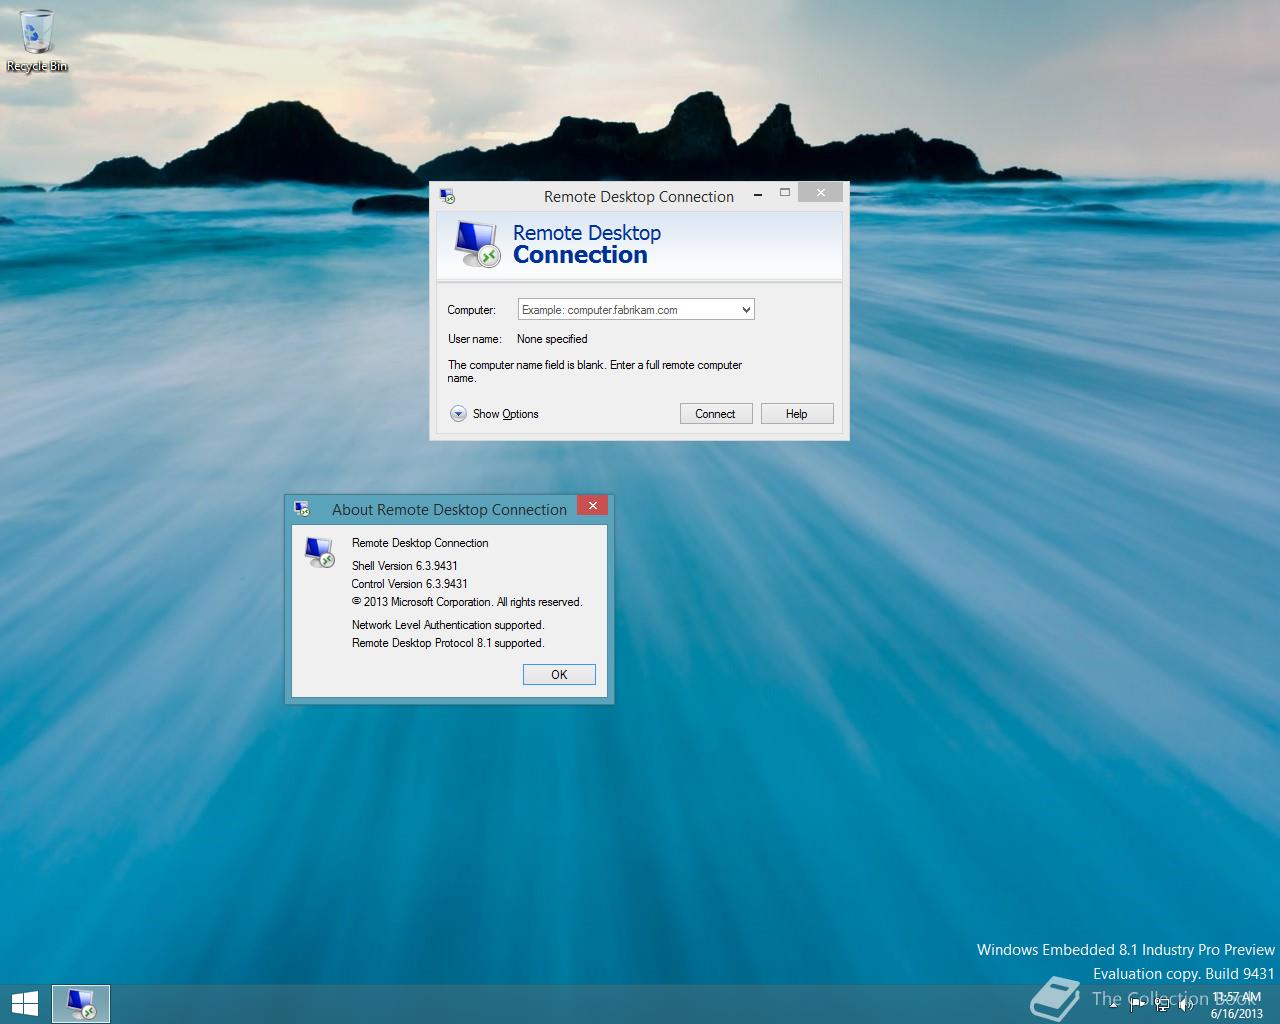Click the 'computer name field is blank' message
The image size is (1280, 1024).
595,371
